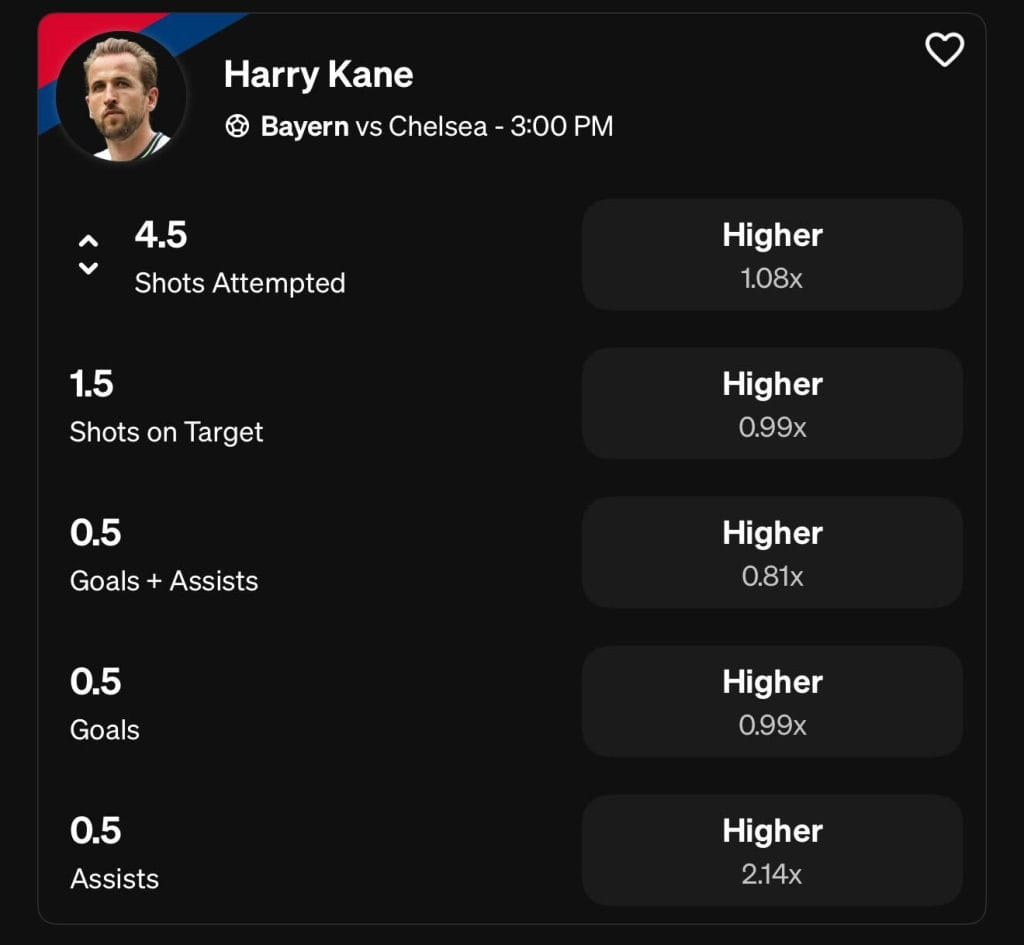Click the Shots on Target label
This screenshot has height=945, width=1024.
click(167, 432)
